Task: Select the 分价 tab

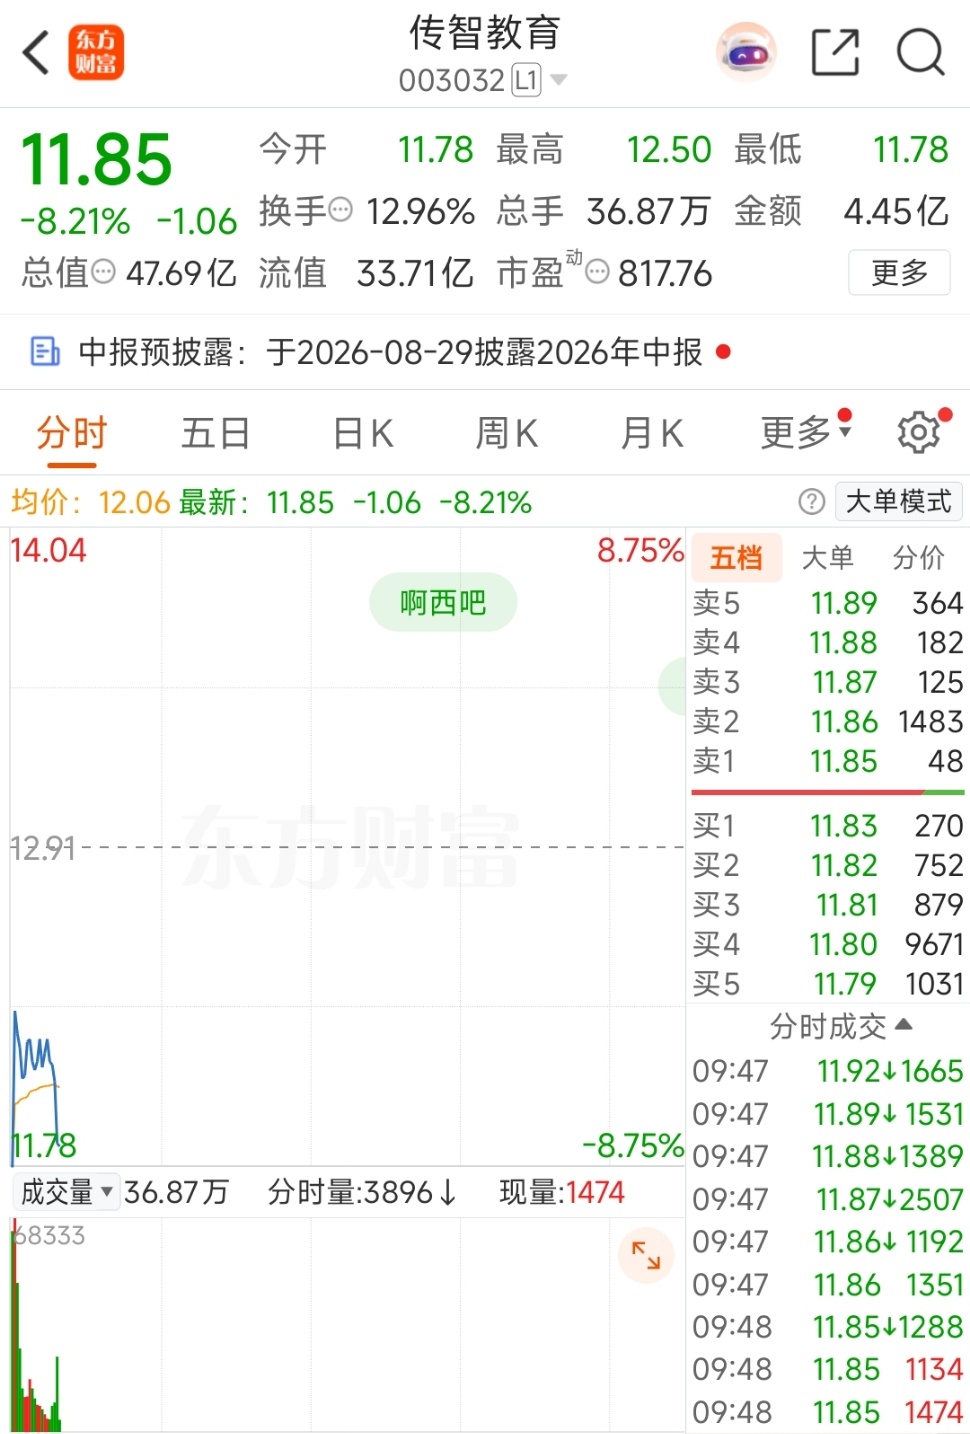Action: click(918, 557)
